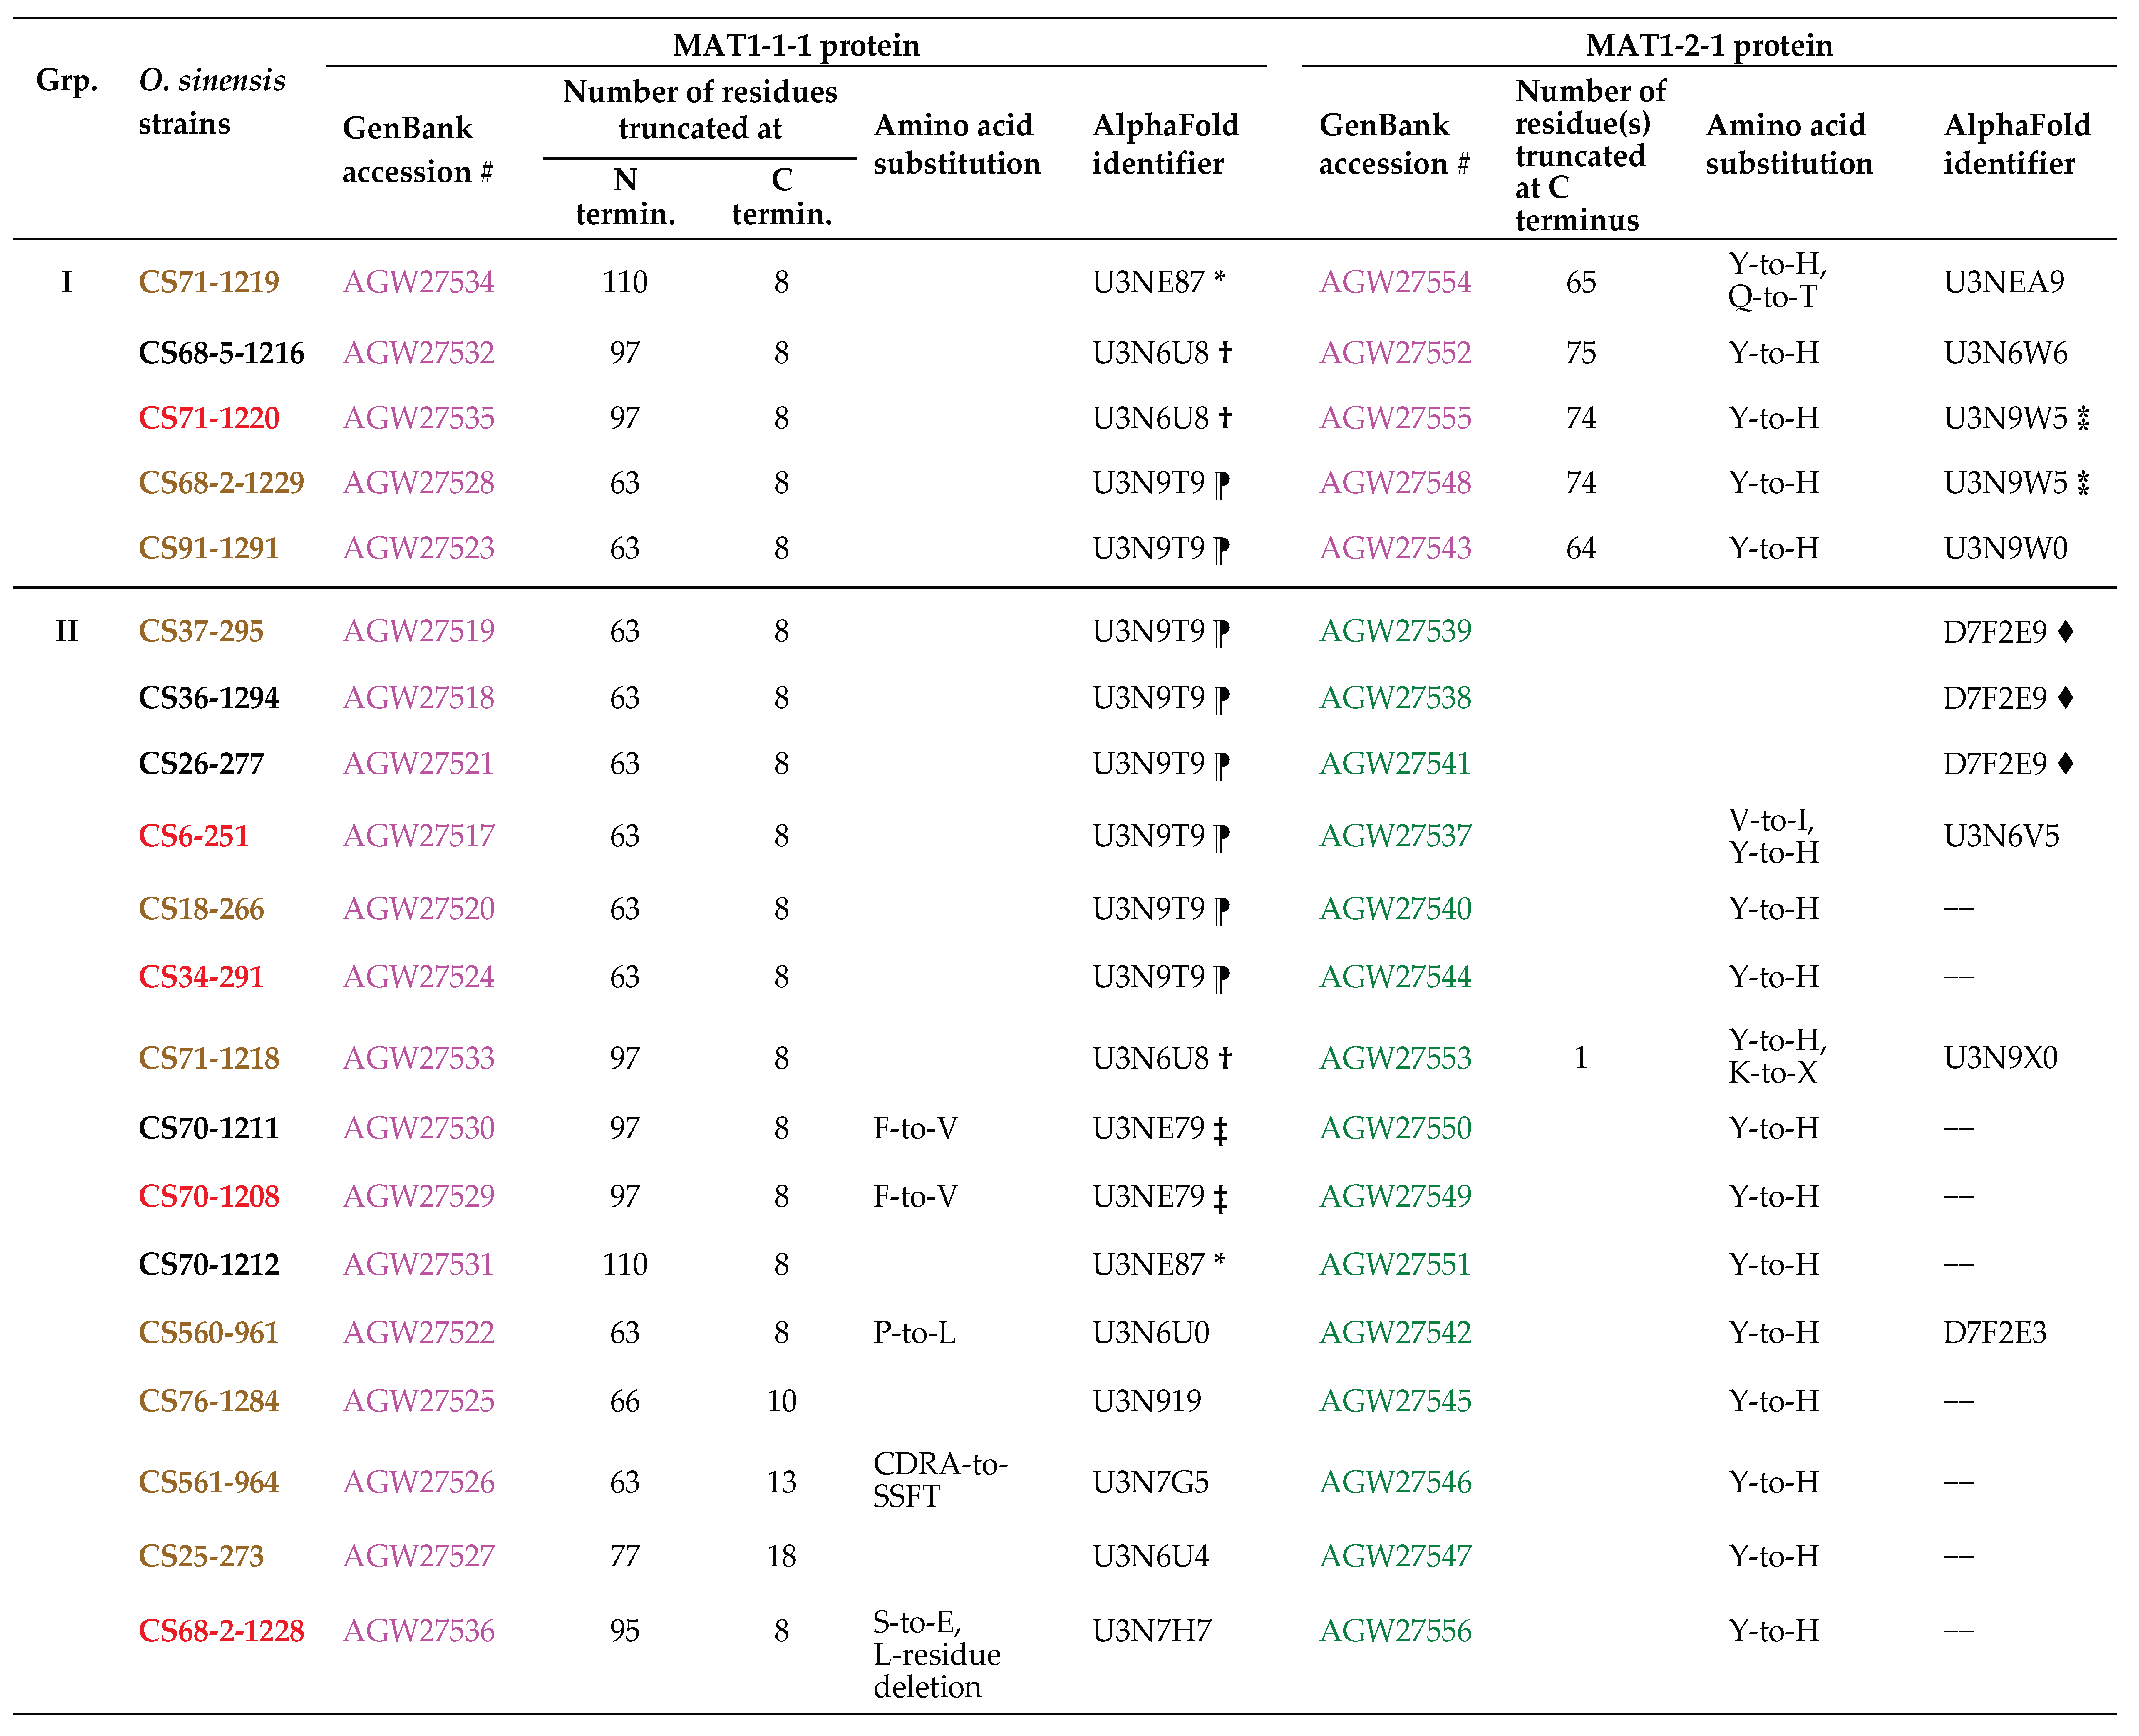Select strain CS34-291

tap(201, 977)
